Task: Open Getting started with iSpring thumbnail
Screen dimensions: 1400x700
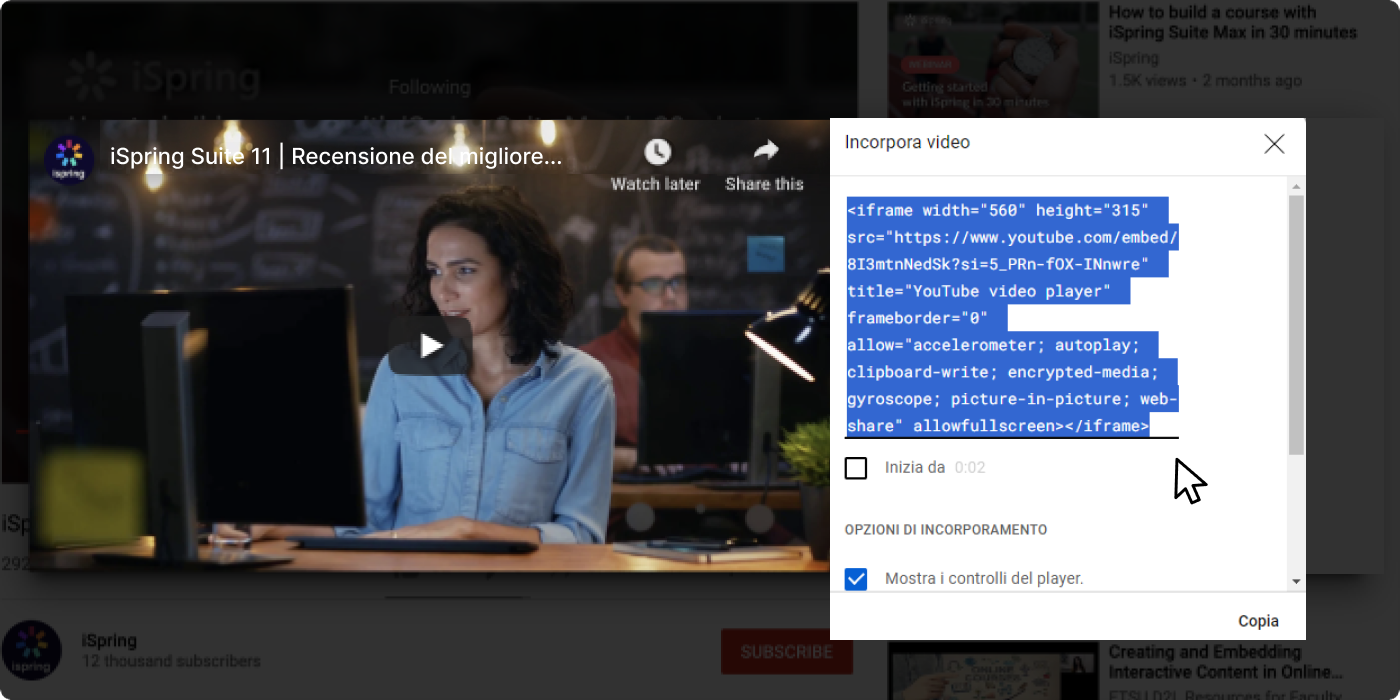Action: 993,58
